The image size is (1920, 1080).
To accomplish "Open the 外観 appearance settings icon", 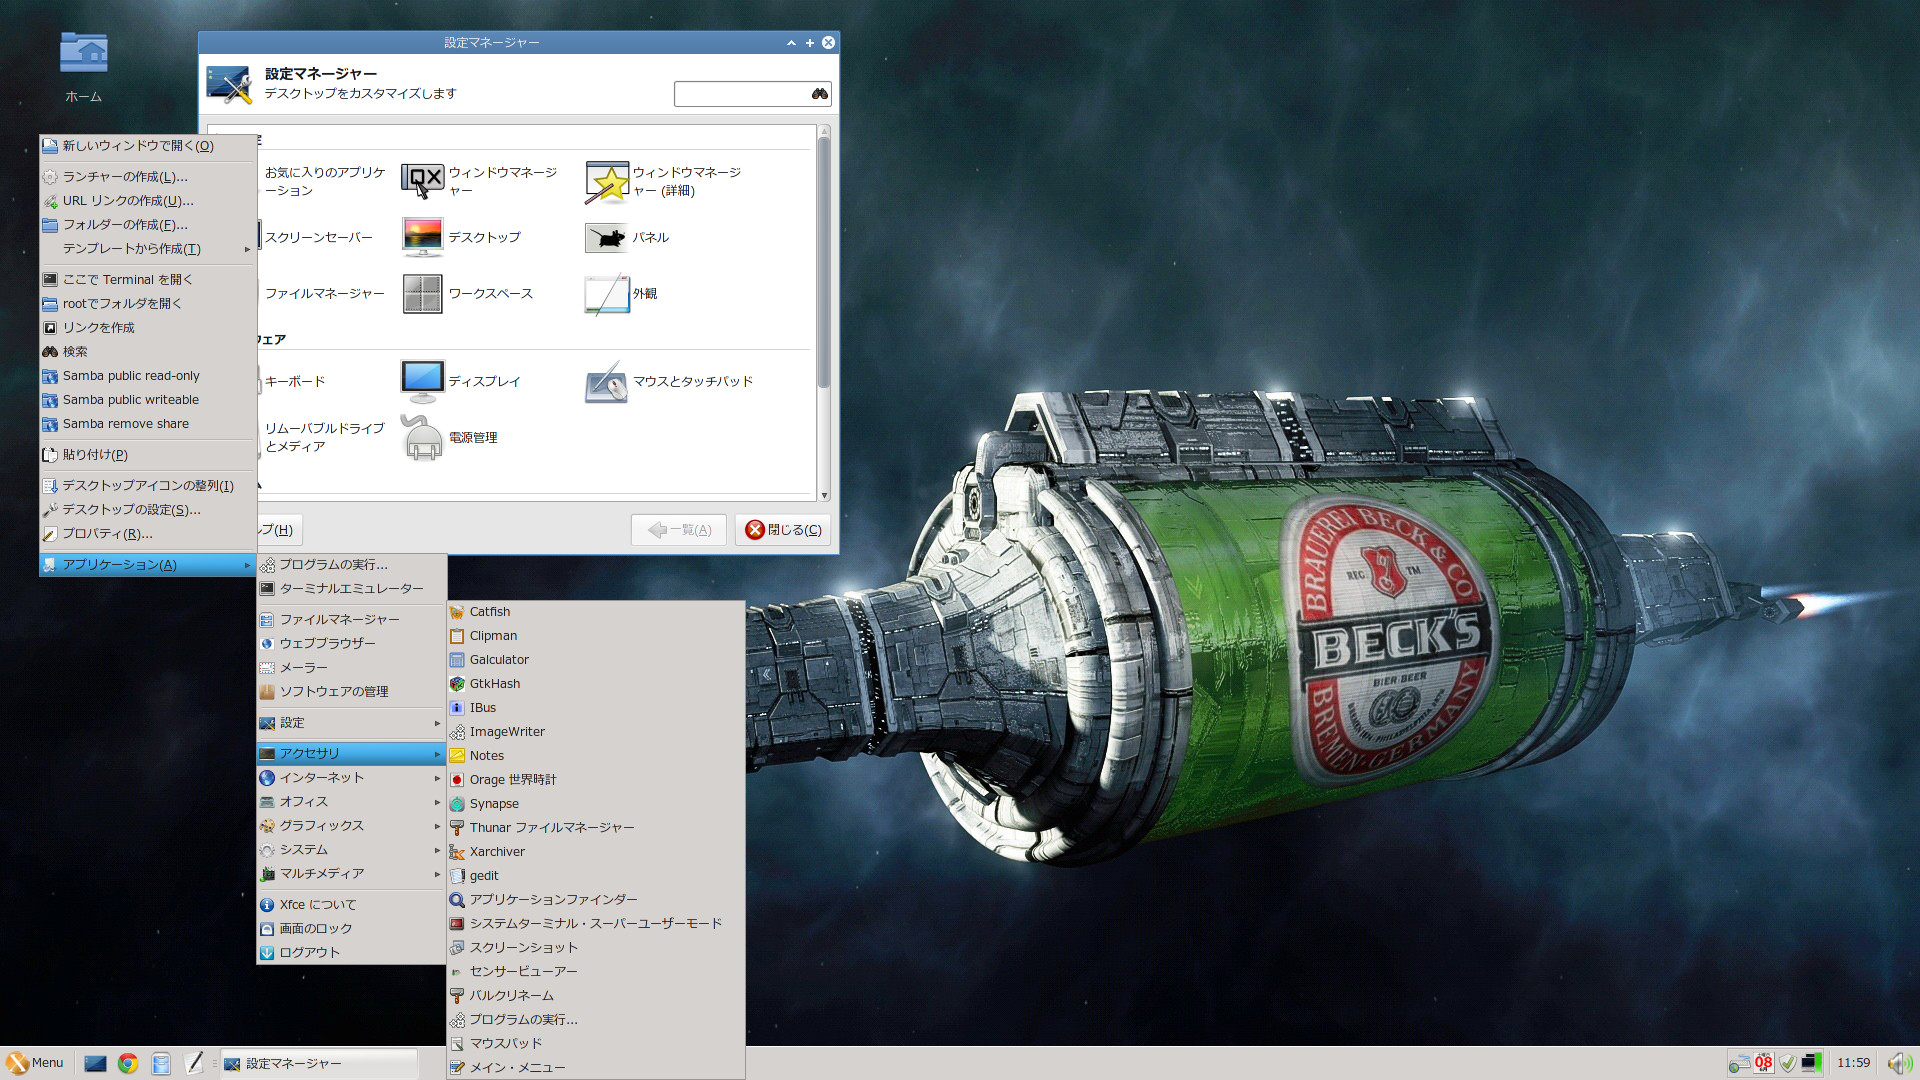I will click(607, 293).
